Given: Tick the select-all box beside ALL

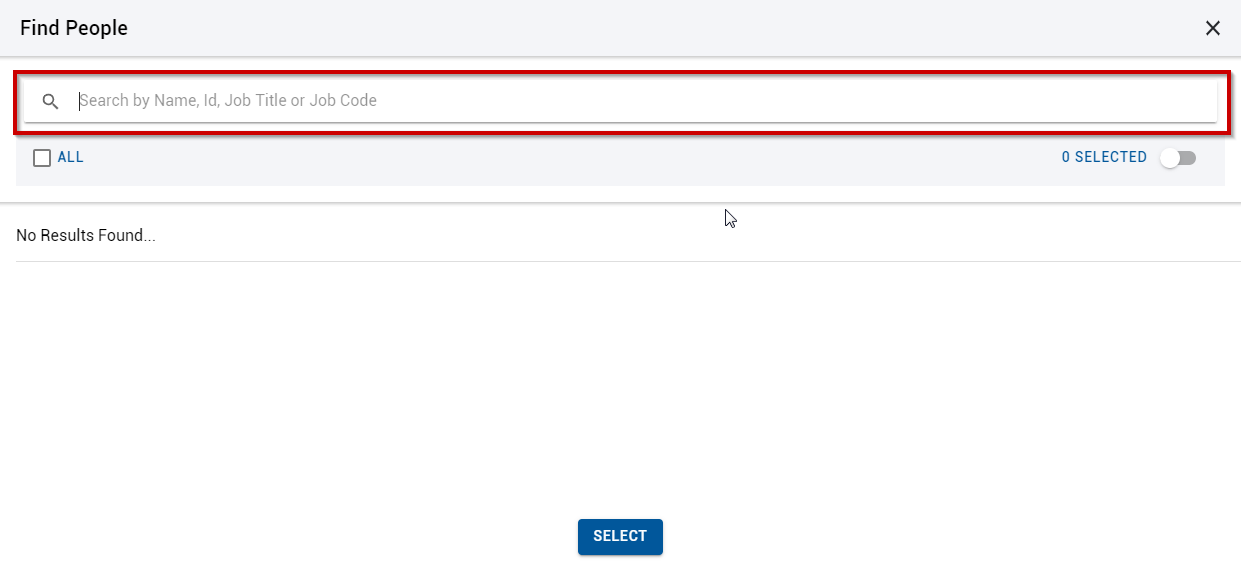Looking at the screenshot, I should click(42, 157).
